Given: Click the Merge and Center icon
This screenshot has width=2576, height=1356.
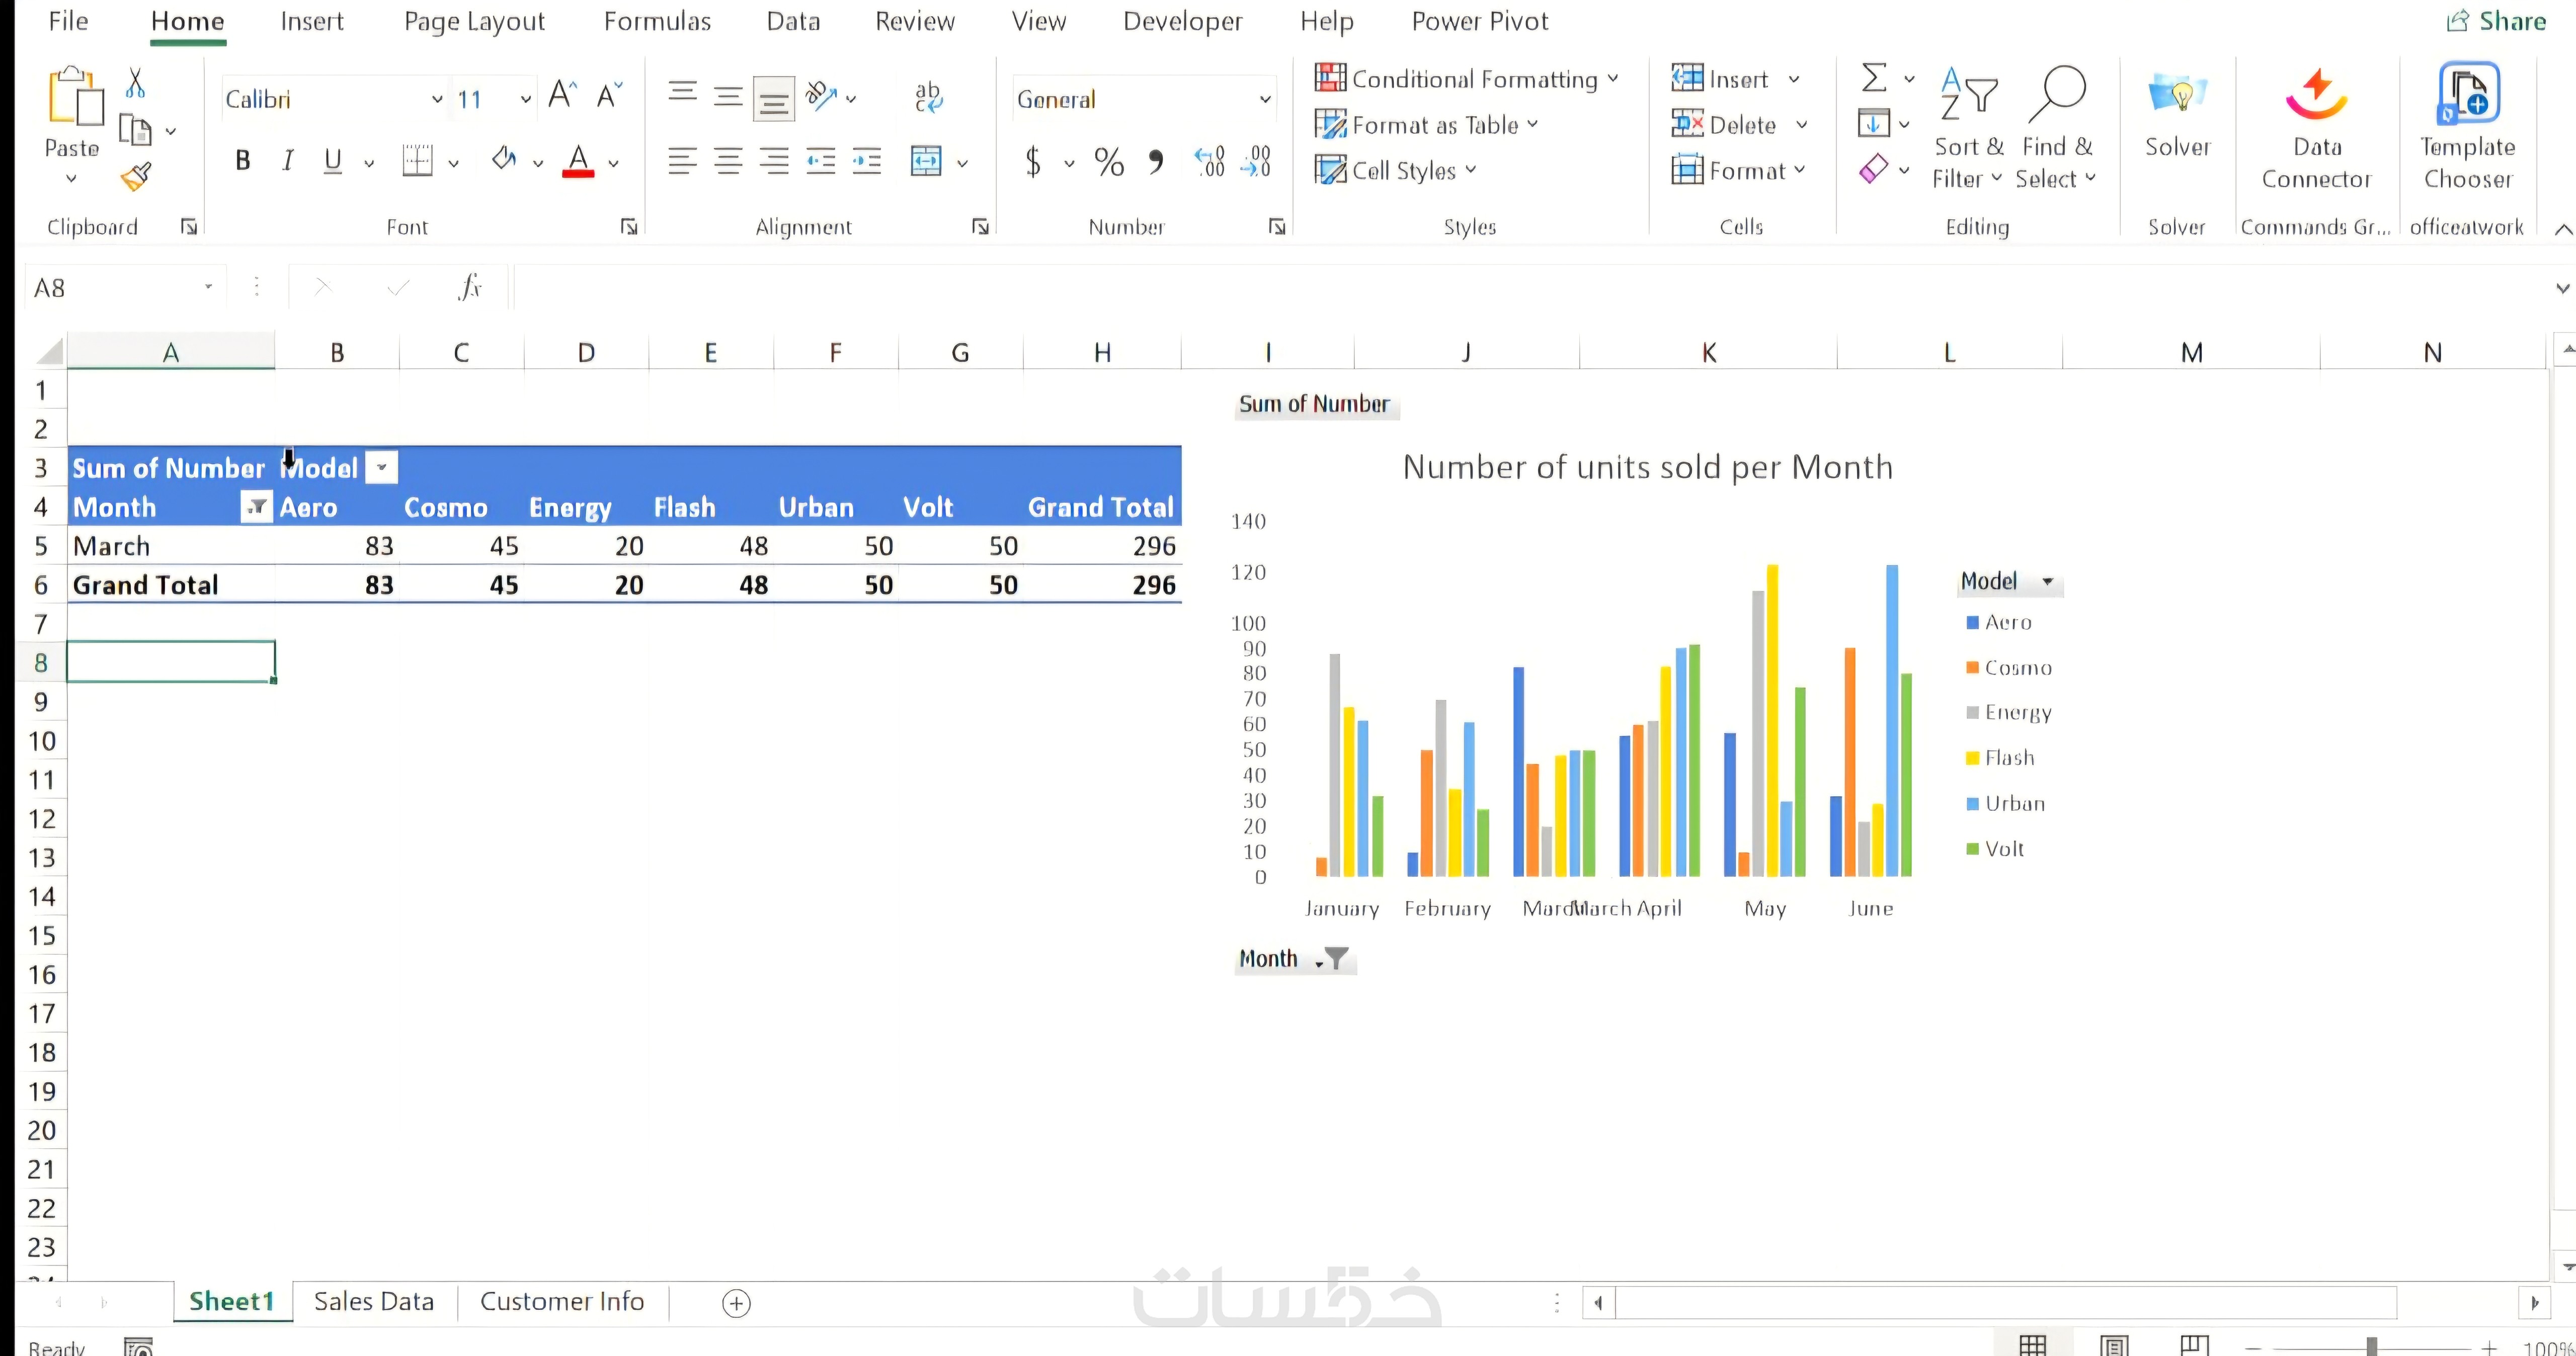Looking at the screenshot, I should (926, 160).
